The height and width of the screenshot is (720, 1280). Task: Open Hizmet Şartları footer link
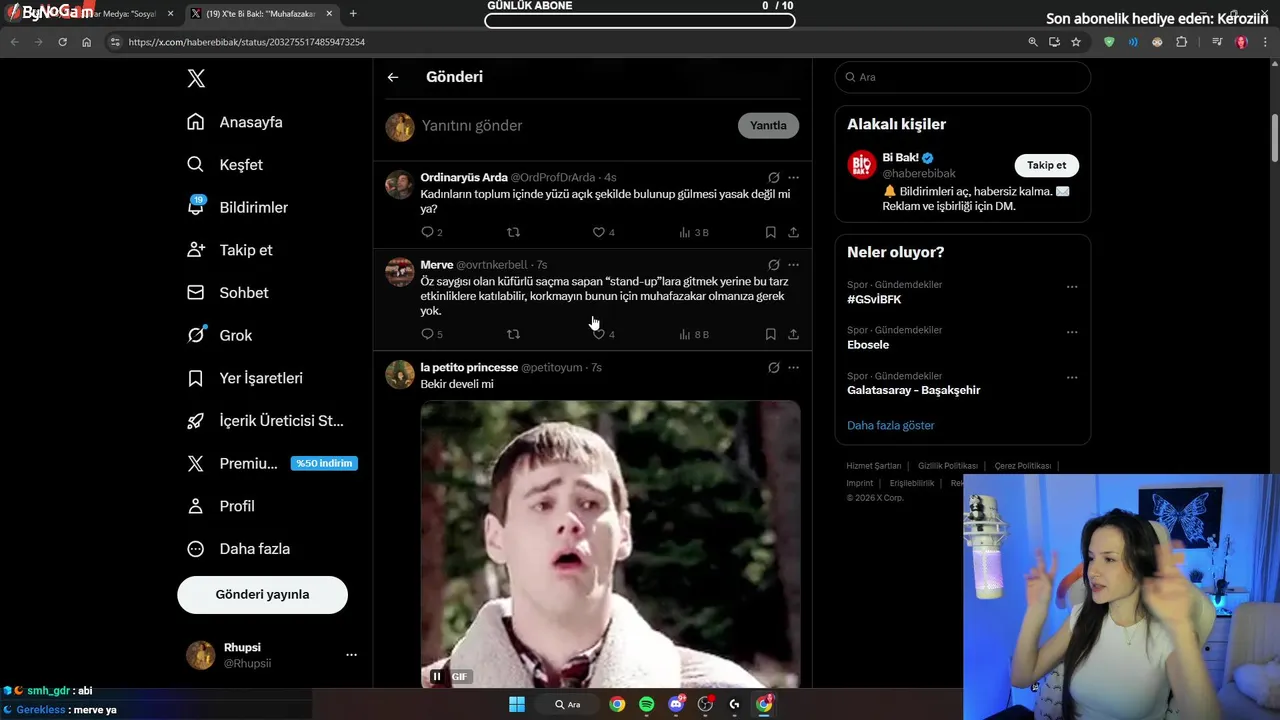pyautogui.click(x=873, y=466)
